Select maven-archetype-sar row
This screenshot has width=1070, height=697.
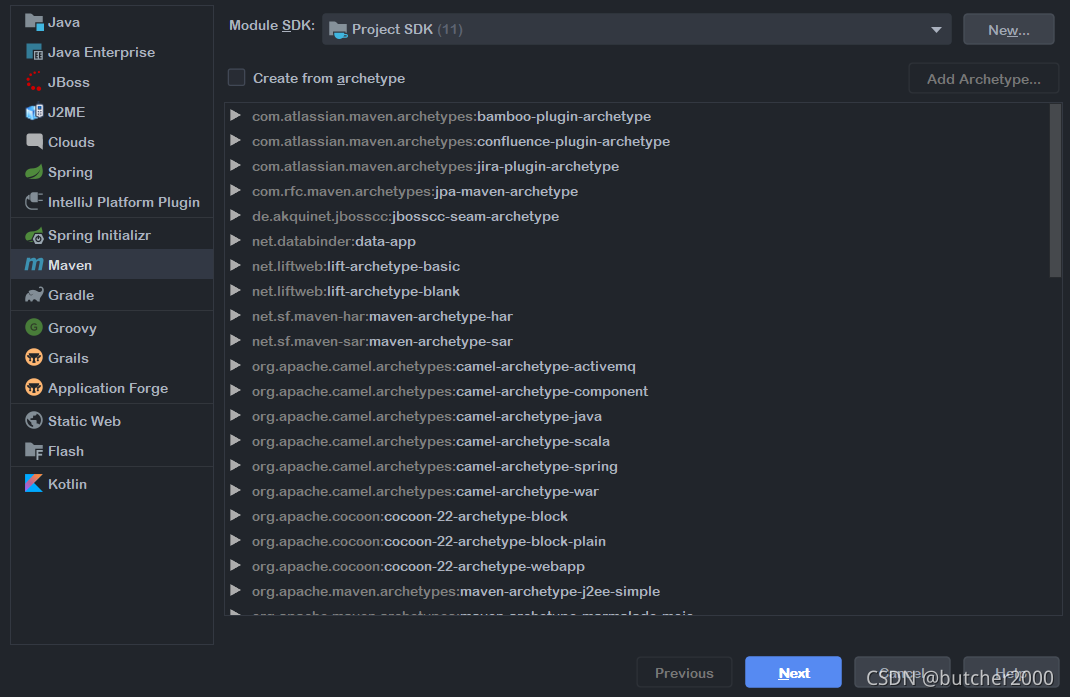[x=637, y=341]
